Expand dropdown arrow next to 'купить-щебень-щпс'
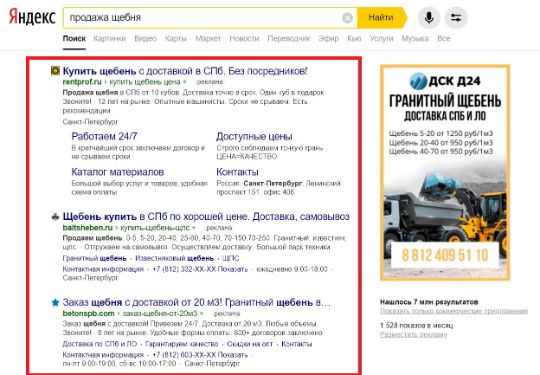 tap(194, 228)
